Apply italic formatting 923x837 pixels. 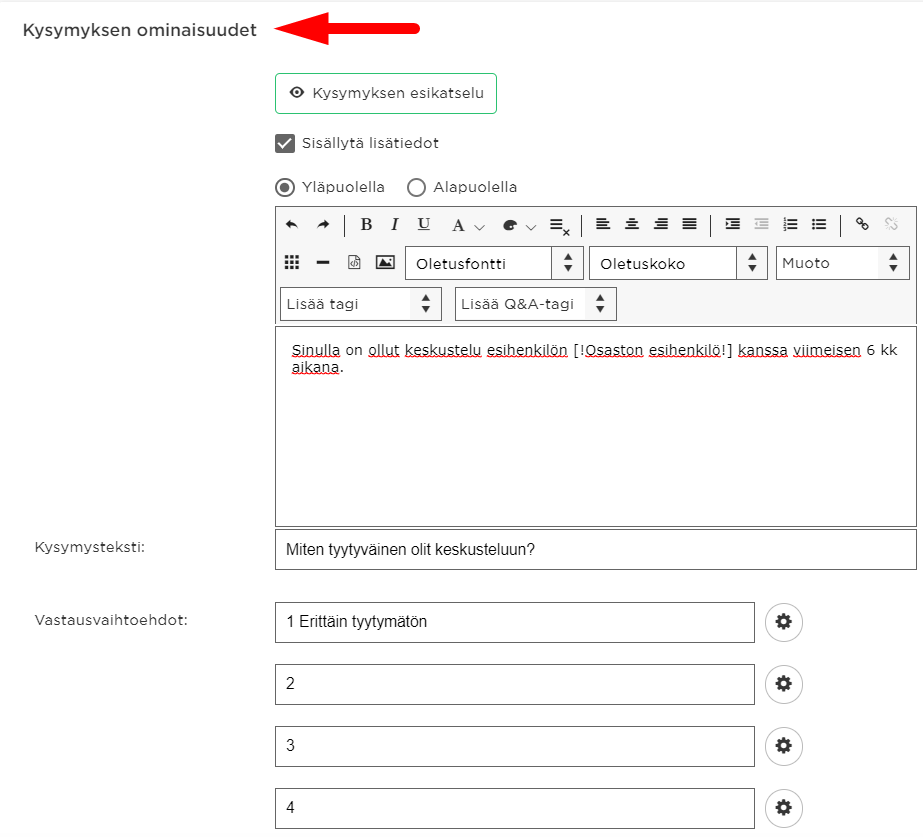(x=394, y=224)
